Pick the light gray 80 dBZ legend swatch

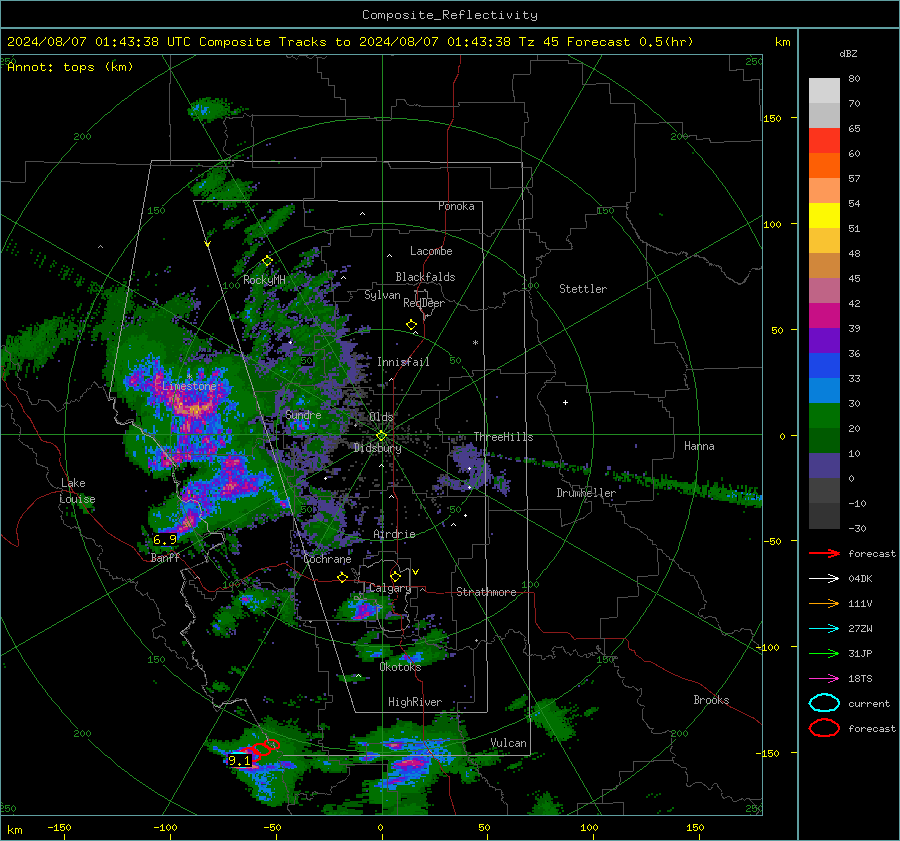[x=824, y=91]
